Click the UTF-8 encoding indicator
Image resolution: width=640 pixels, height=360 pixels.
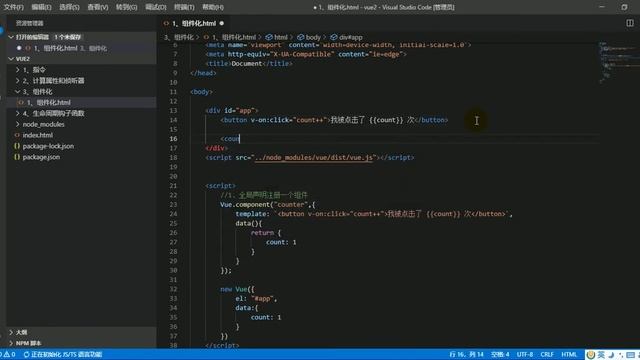click(525, 354)
